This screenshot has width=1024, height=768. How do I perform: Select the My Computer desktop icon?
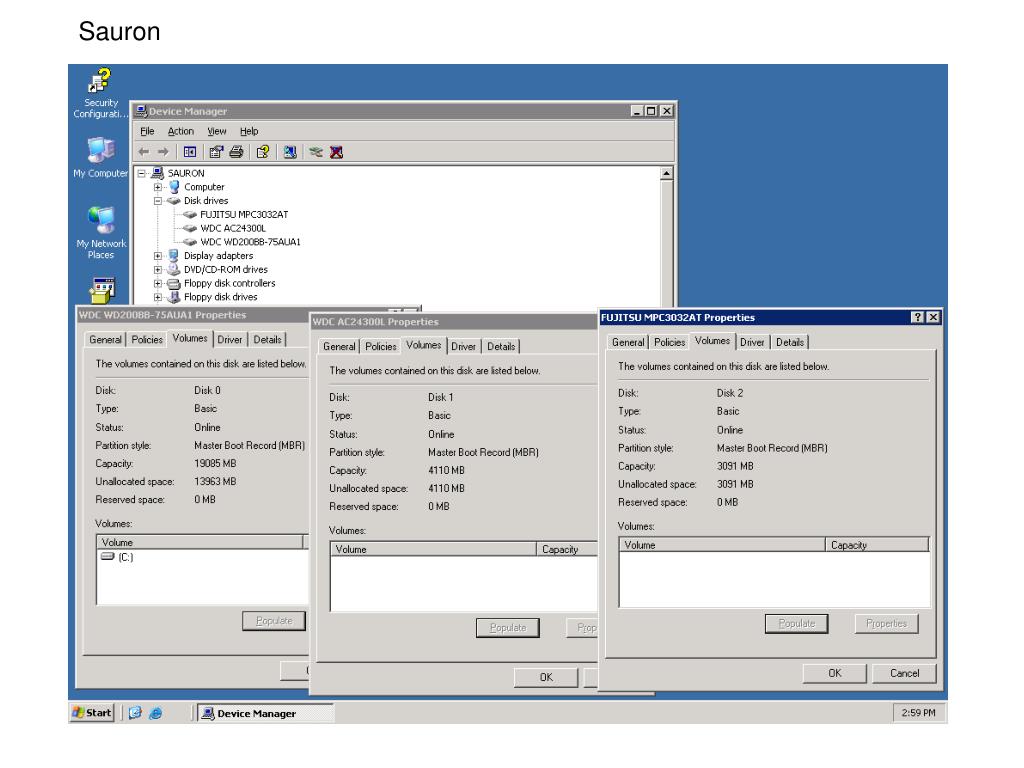tap(101, 157)
